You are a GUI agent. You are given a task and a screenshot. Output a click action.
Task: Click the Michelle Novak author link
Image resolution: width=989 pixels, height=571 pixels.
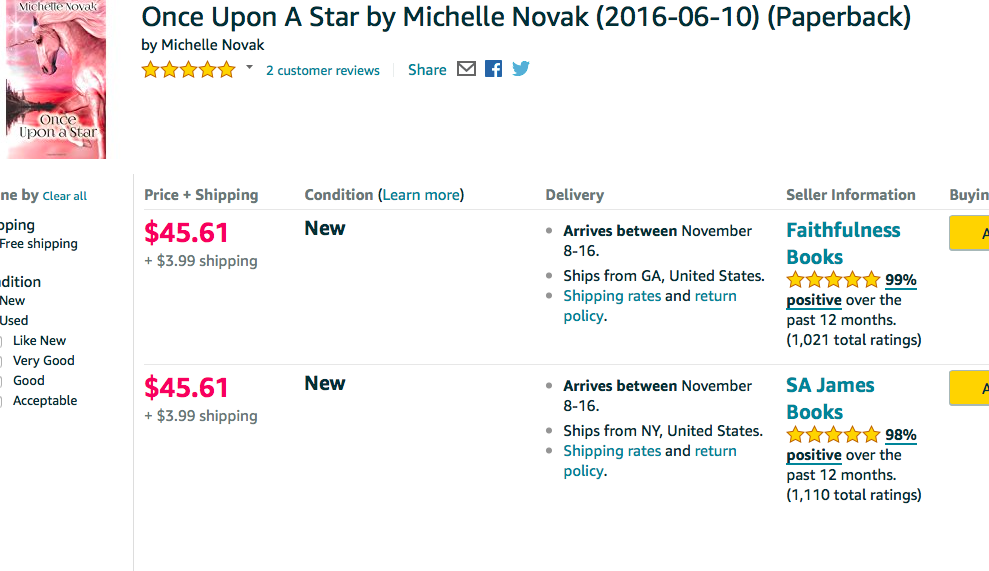click(212, 45)
